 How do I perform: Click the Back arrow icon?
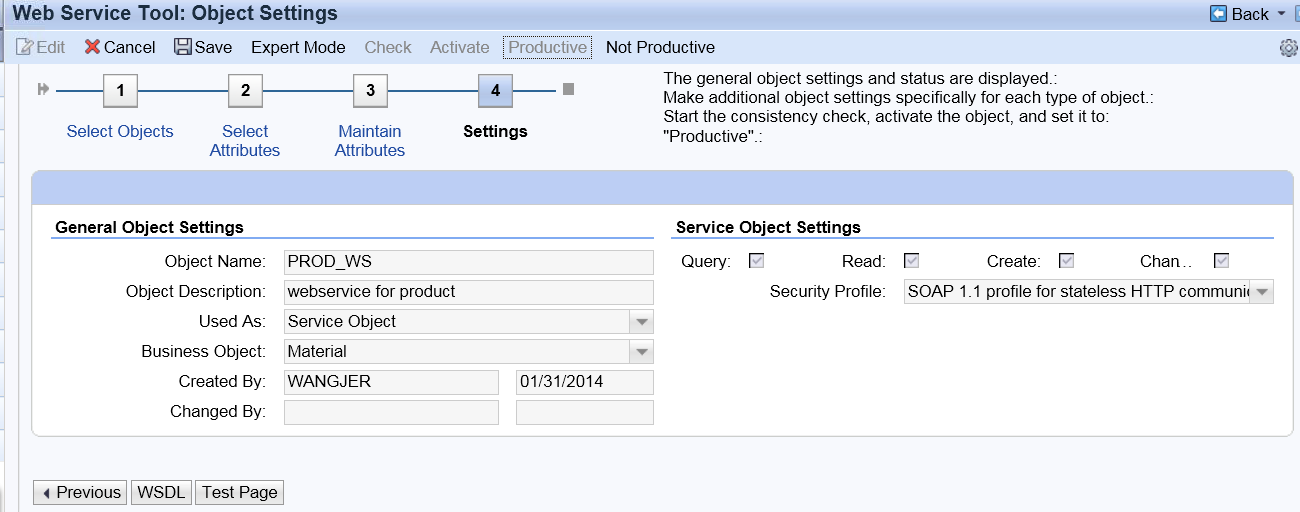point(1218,14)
